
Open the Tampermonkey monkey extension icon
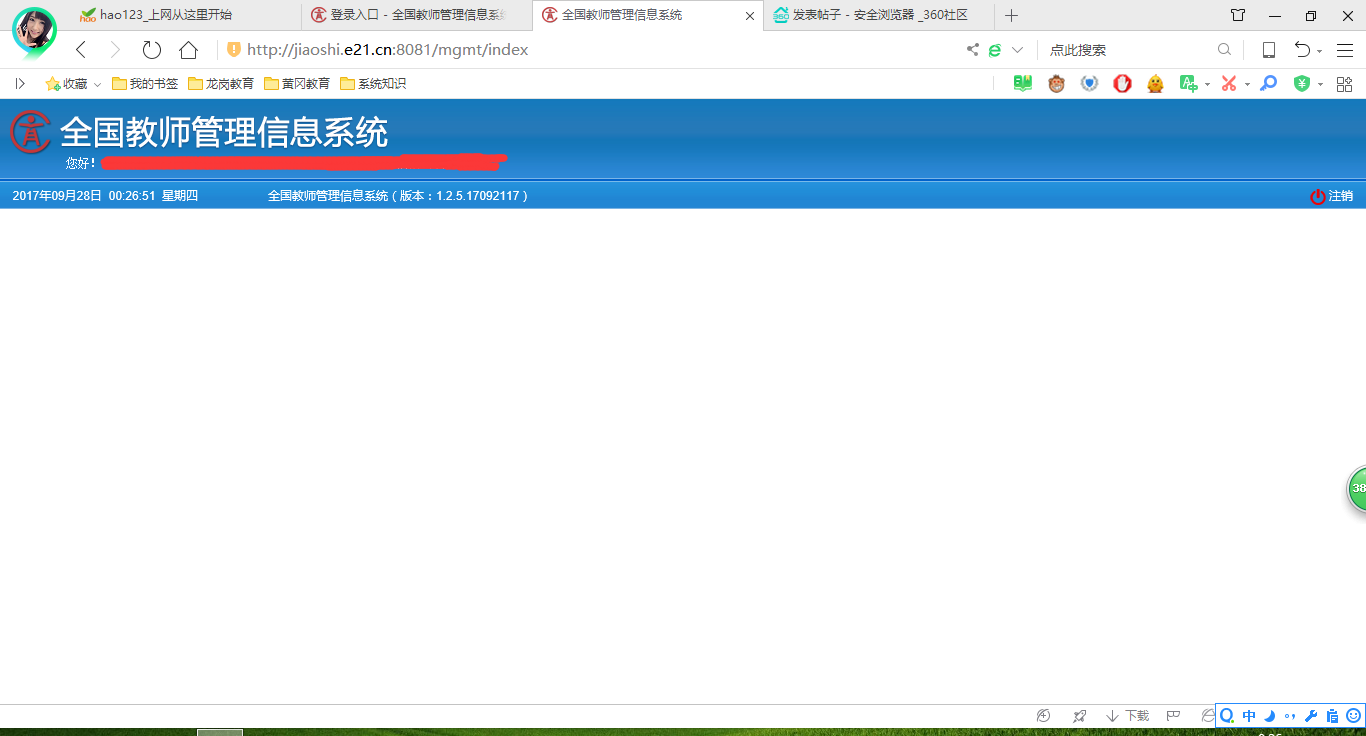[1056, 84]
